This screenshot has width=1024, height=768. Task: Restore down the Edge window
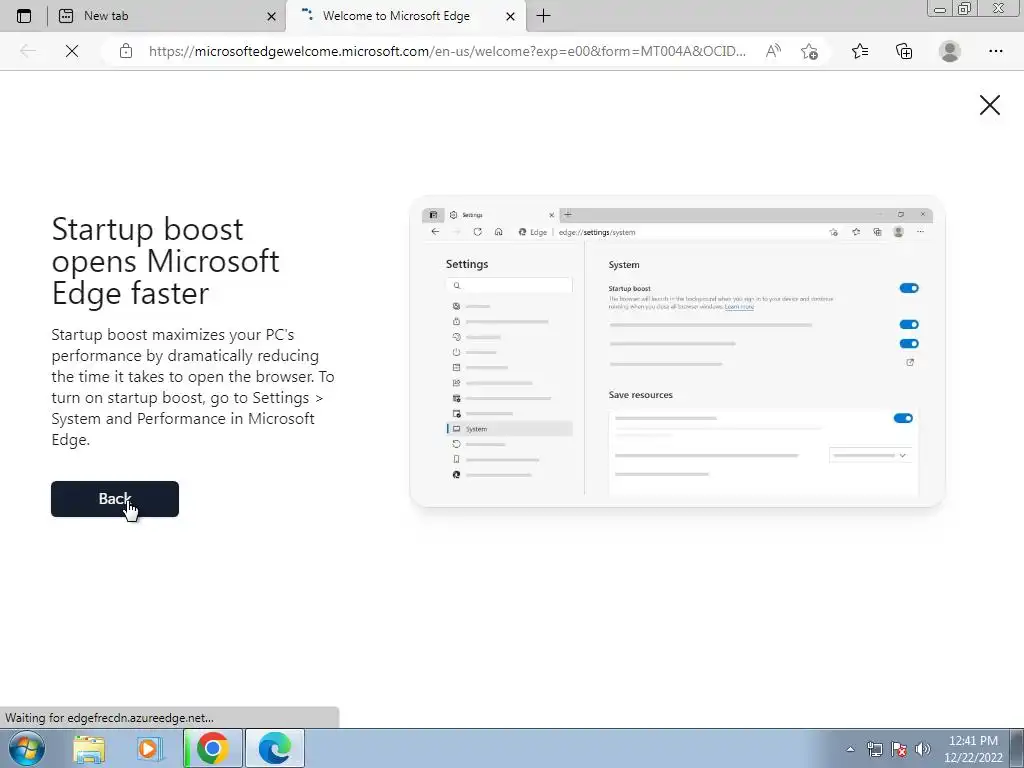(x=965, y=9)
